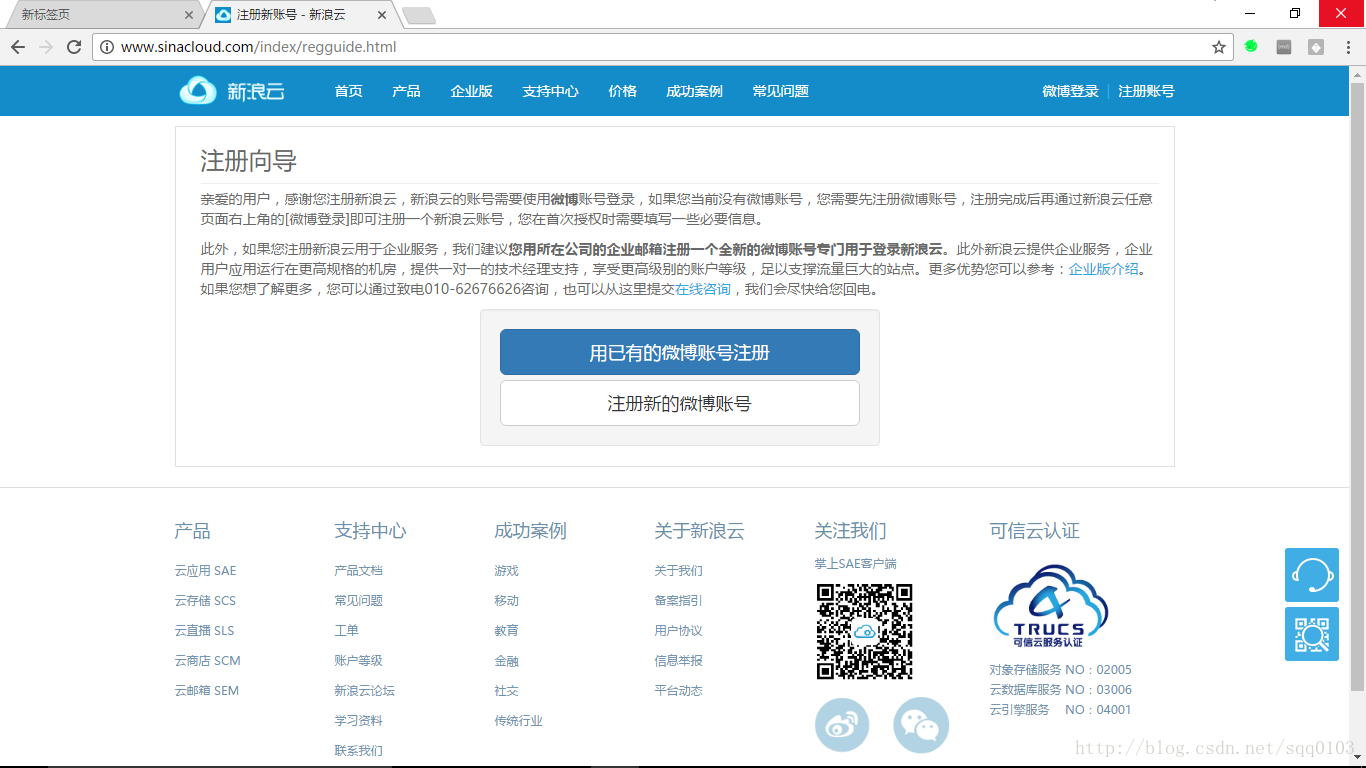Open the 新浪云论坛 footer link
The image size is (1366, 768).
(x=364, y=691)
